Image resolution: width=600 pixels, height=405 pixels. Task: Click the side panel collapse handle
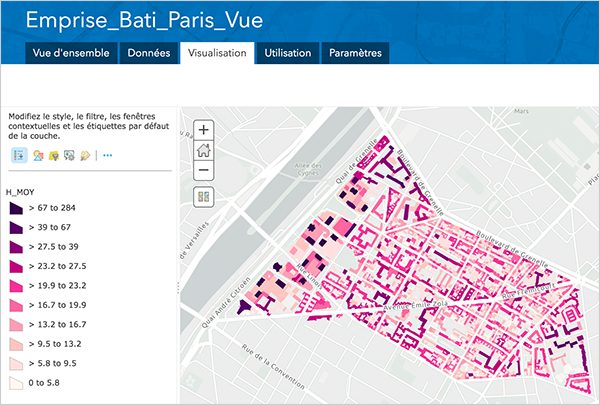coord(178,288)
